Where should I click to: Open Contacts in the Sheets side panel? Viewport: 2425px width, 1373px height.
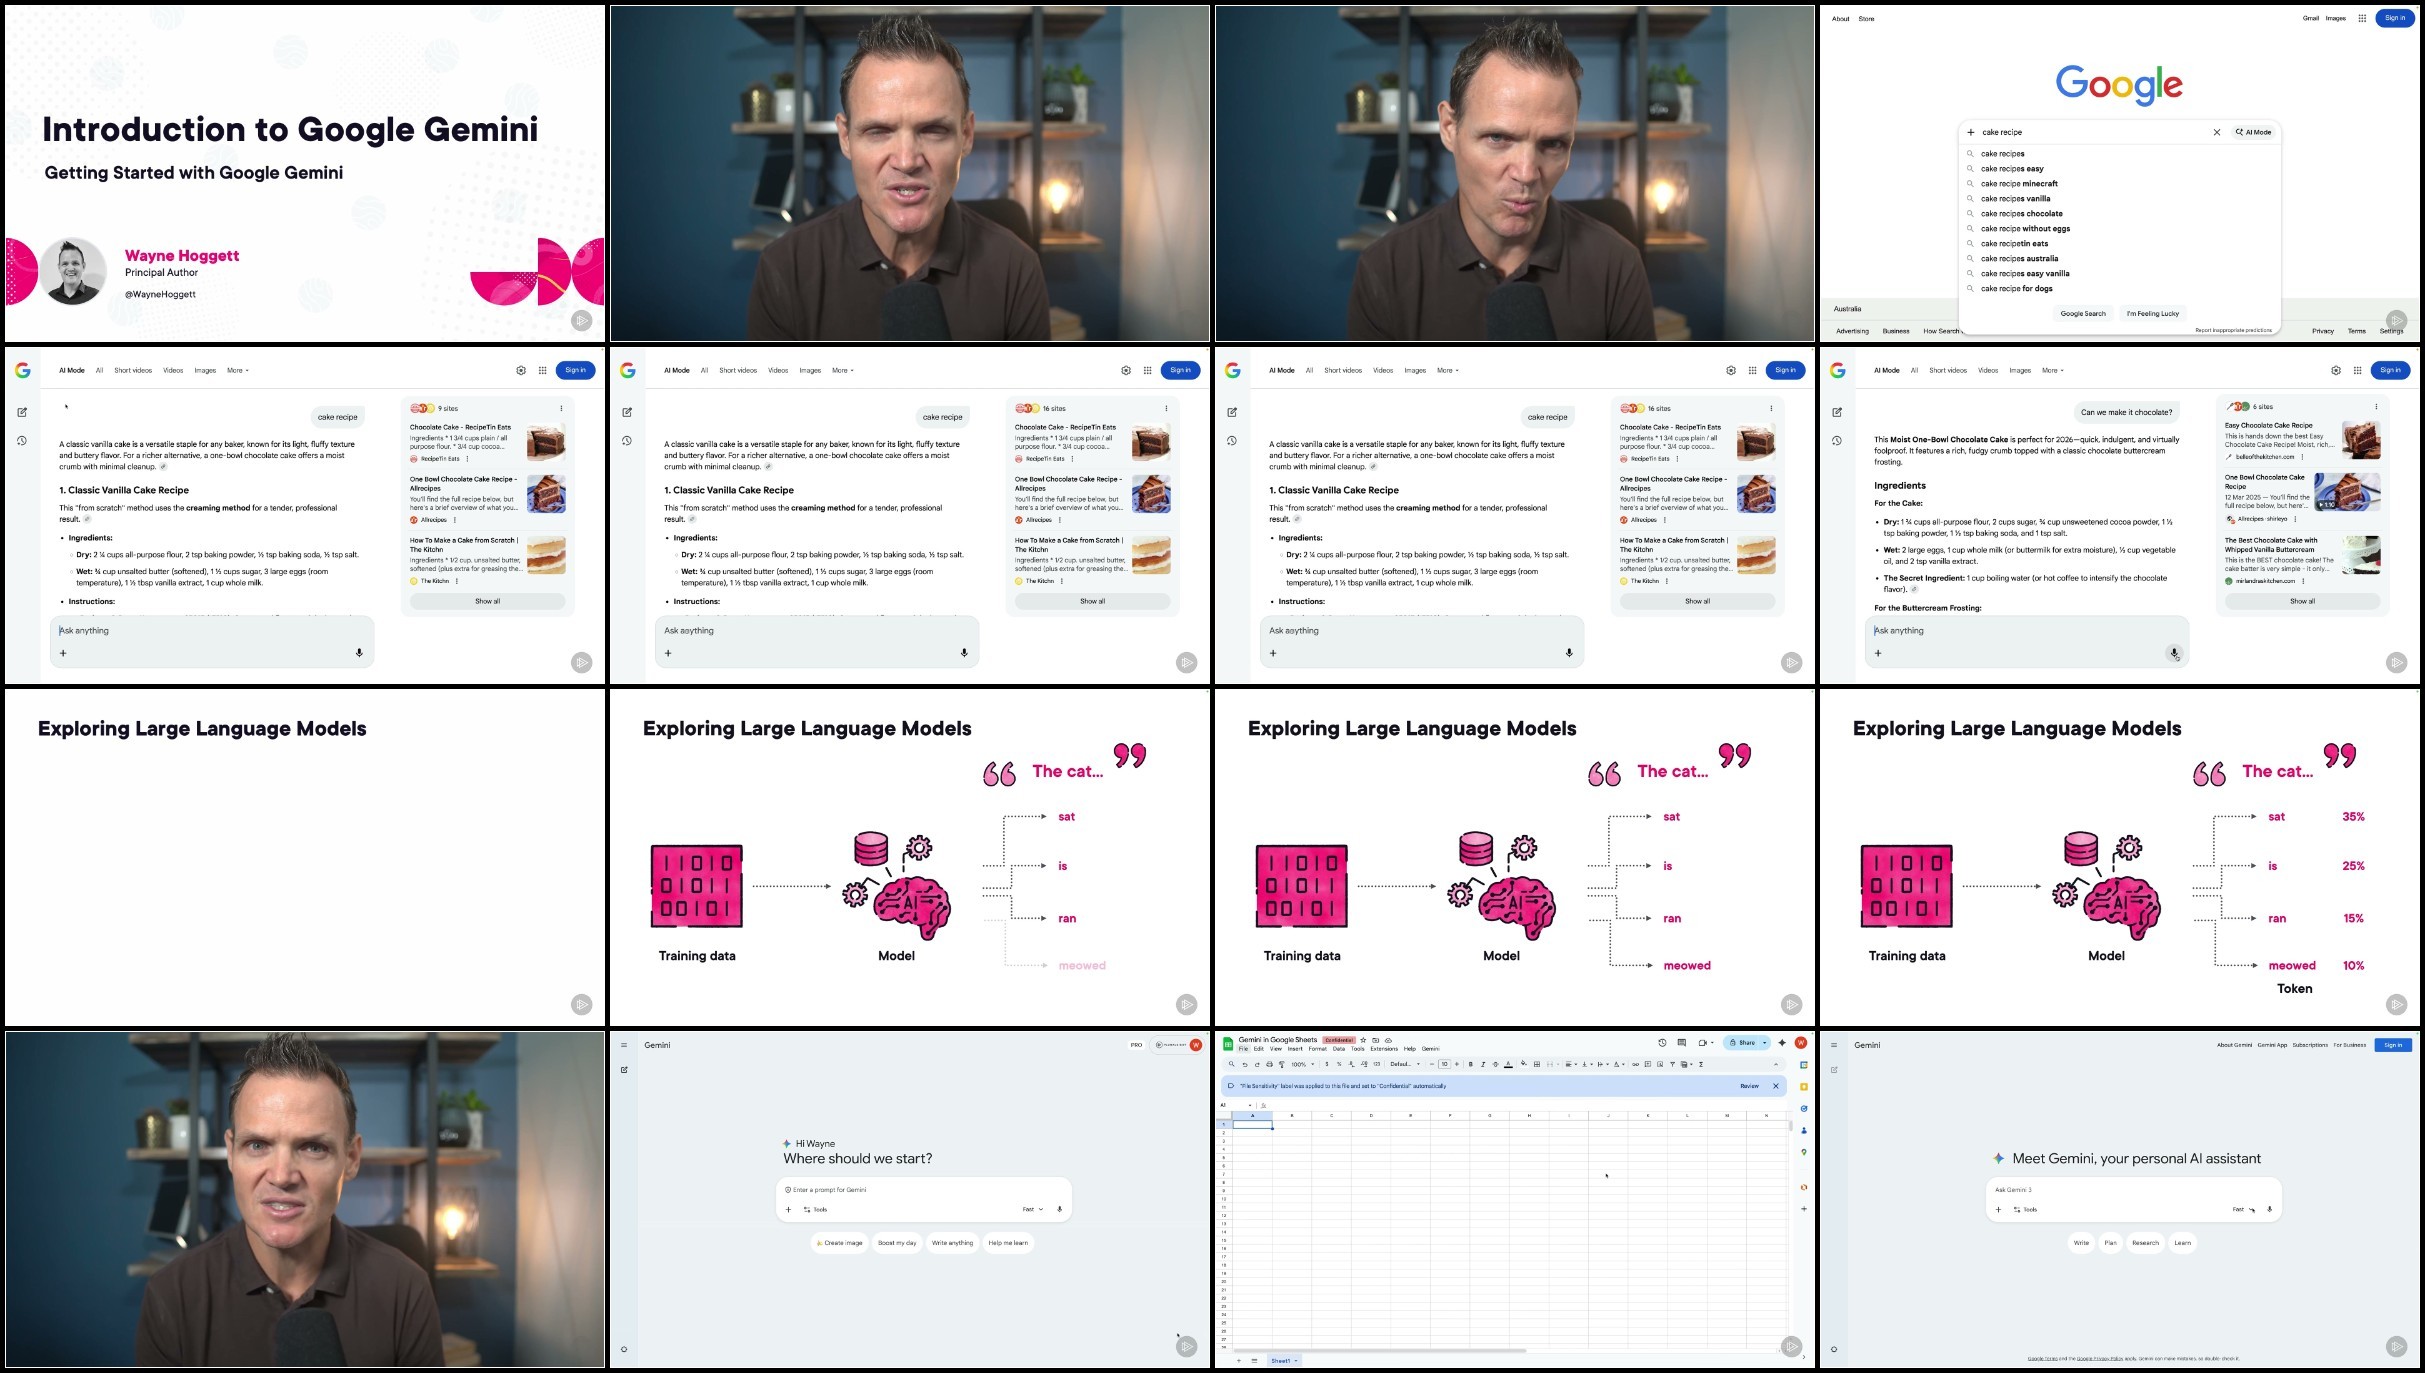tap(1804, 1130)
